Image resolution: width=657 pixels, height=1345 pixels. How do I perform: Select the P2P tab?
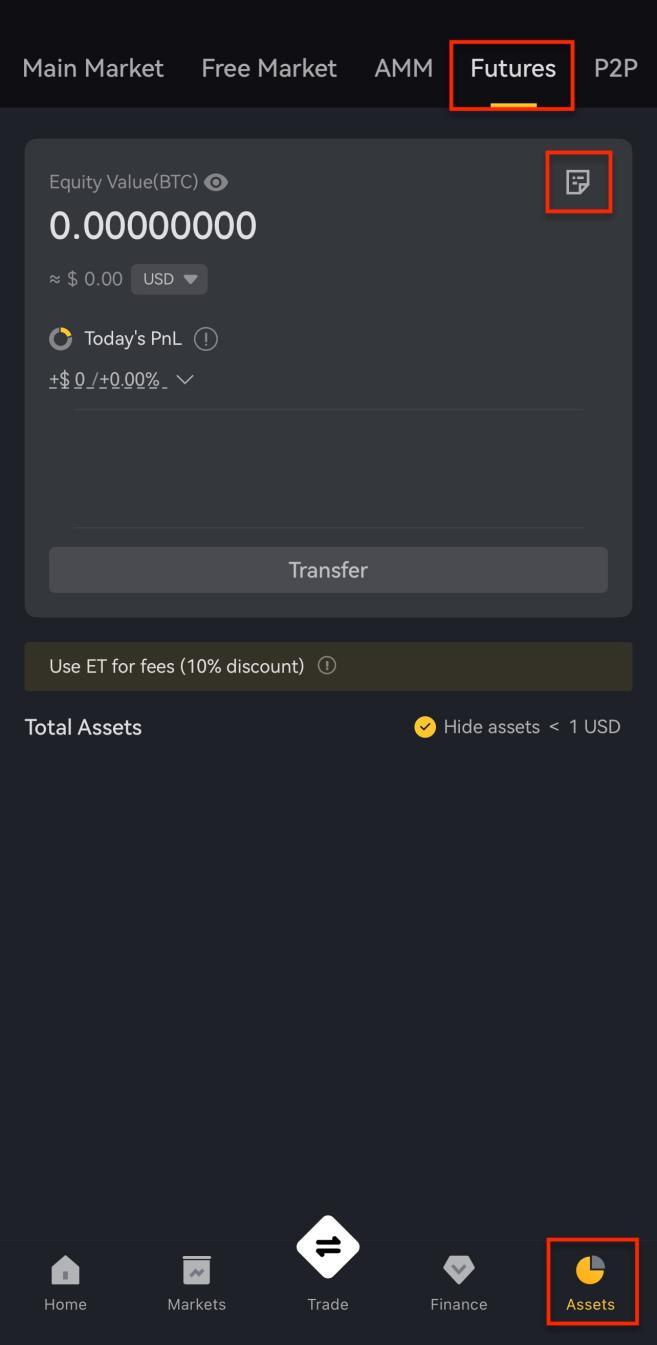pos(616,68)
